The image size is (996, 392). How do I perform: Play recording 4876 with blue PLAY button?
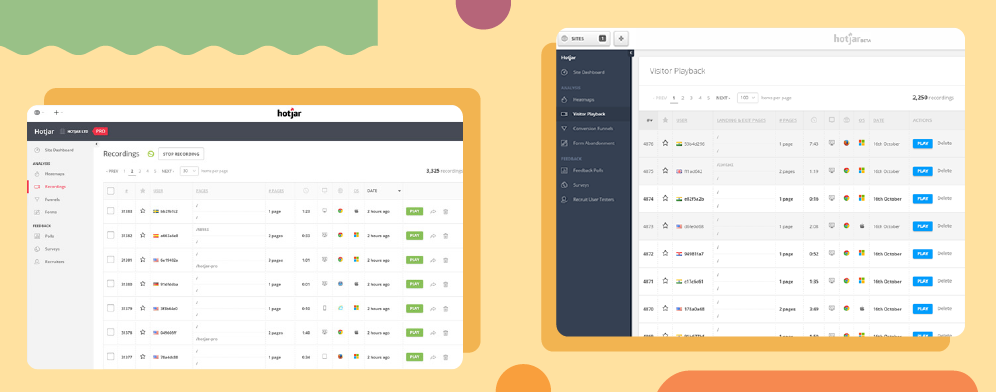(x=922, y=144)
